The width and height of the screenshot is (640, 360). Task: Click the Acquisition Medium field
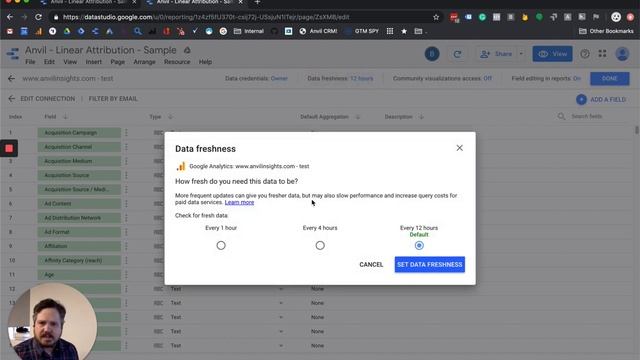point(79,161)
